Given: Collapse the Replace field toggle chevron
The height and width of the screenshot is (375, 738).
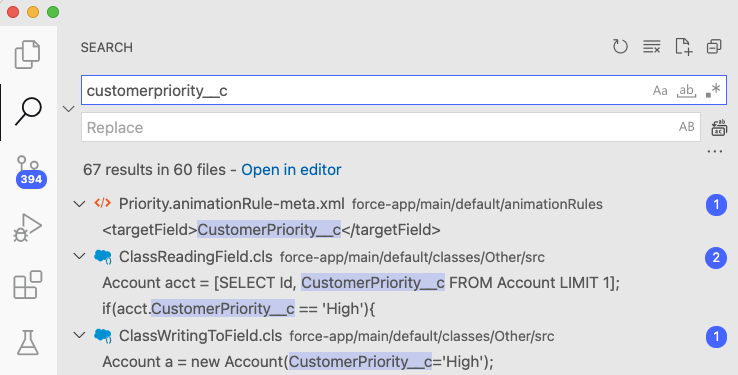Looking at the screenshot, I should 69,109.
